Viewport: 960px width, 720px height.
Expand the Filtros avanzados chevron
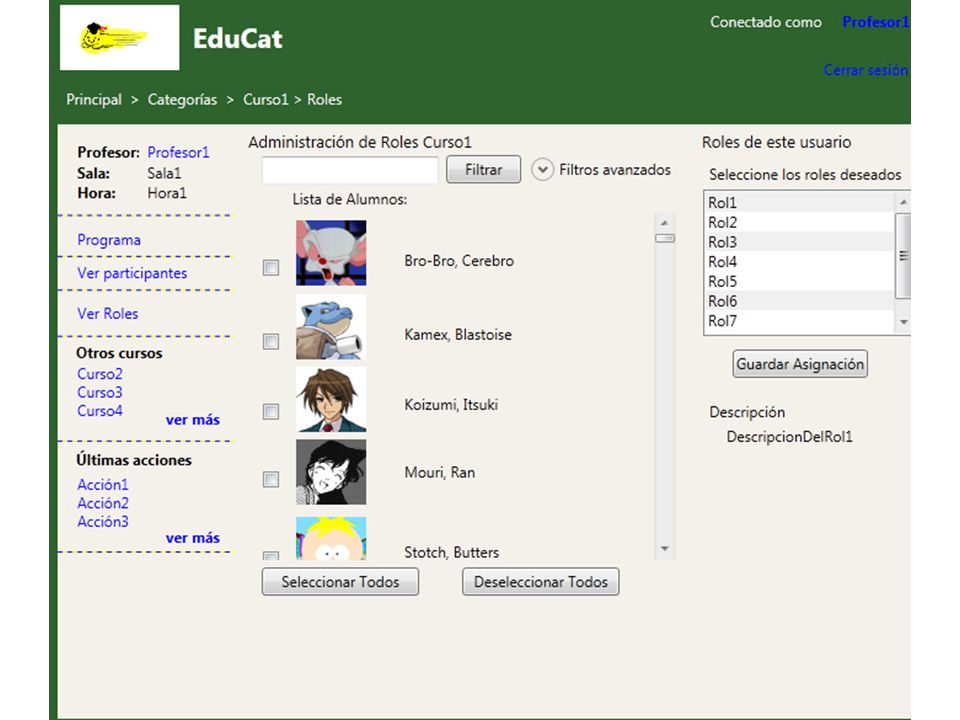[x=542, y=170]
